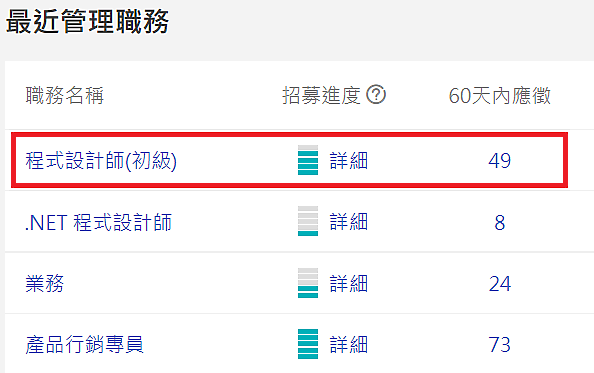
Task: Open .NET 程式設計師 job title link
Action: 98,222
